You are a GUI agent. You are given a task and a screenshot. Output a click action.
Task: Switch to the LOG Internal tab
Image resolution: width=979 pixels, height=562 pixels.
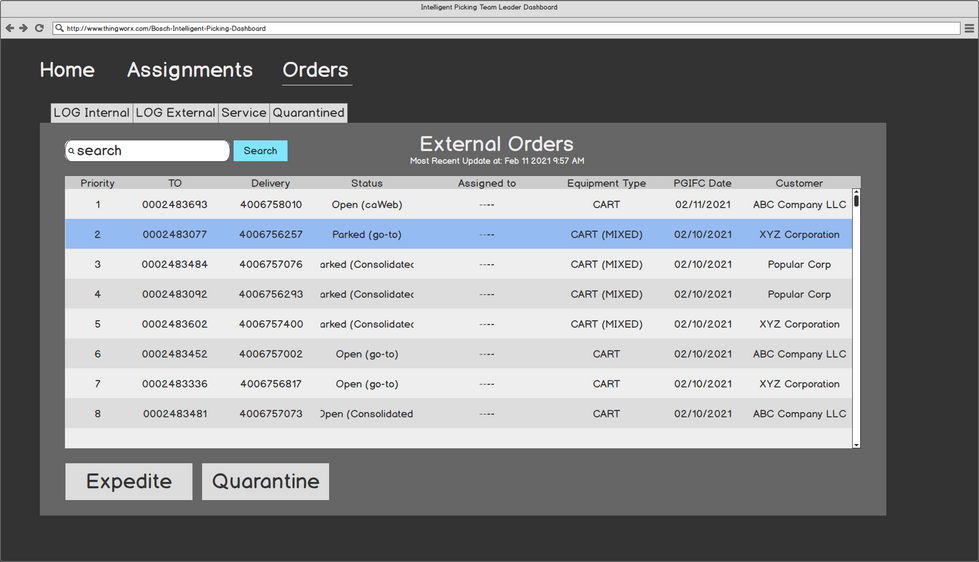click(92, 113)
